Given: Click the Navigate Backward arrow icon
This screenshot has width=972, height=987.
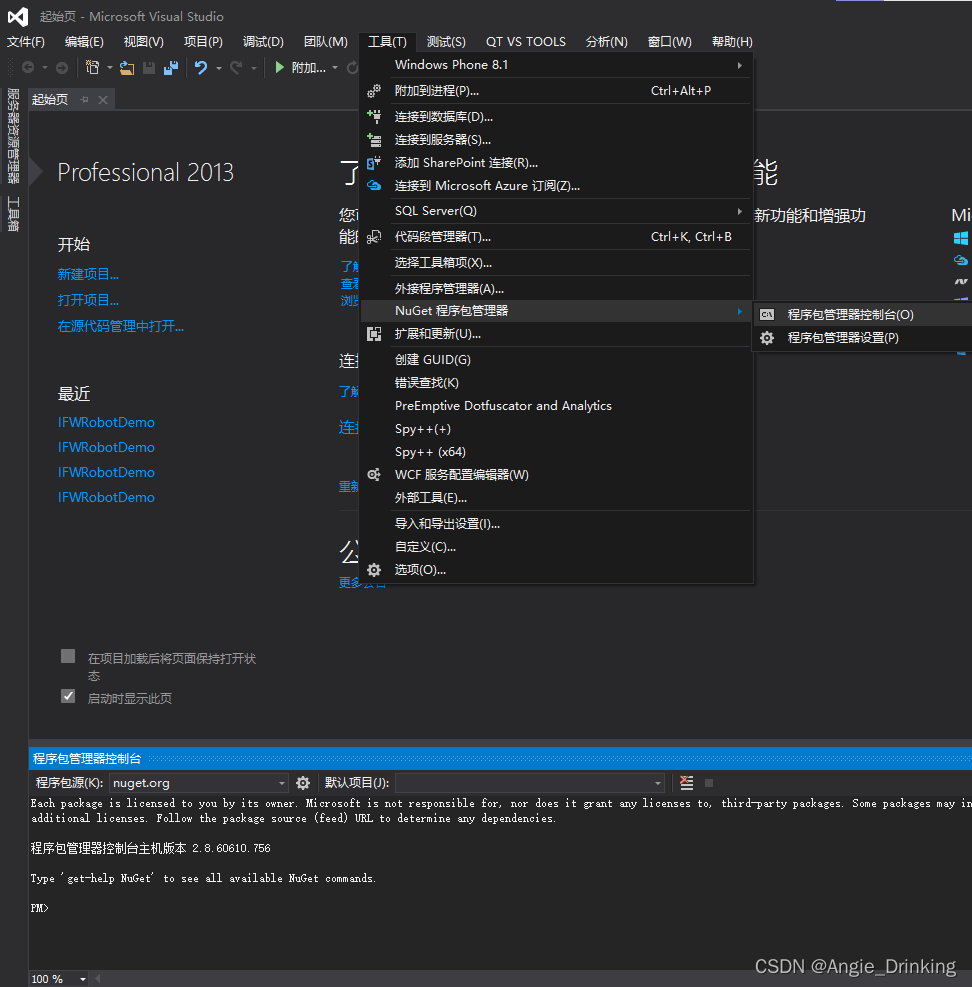Looking at the screenshot, I should tap(28, 67).
